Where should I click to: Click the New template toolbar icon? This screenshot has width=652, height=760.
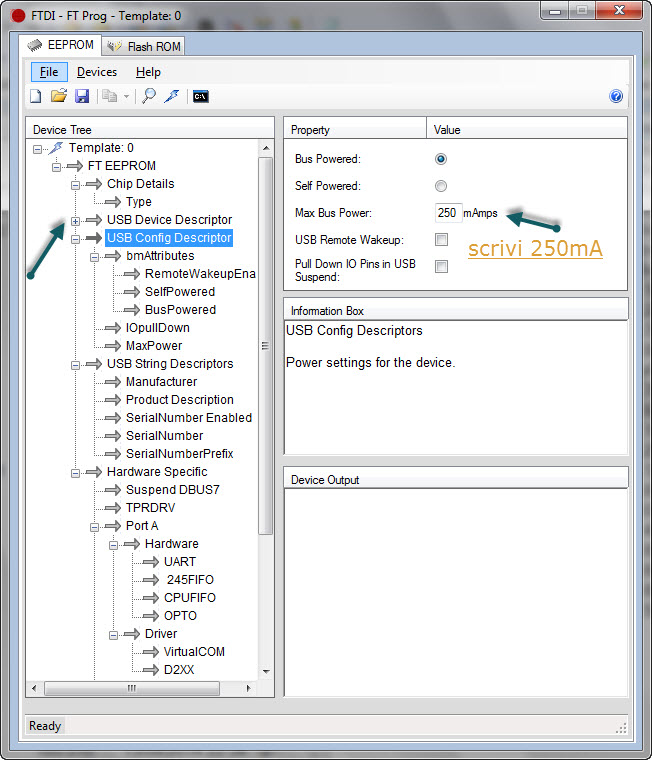pos(35,96)
